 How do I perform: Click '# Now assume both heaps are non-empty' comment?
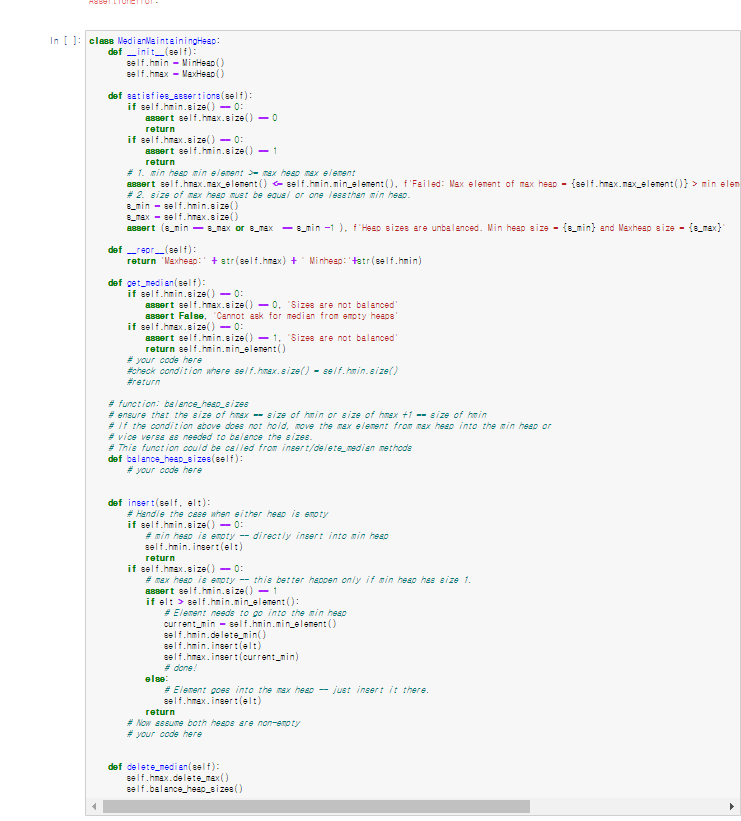(x=213, y=723)
